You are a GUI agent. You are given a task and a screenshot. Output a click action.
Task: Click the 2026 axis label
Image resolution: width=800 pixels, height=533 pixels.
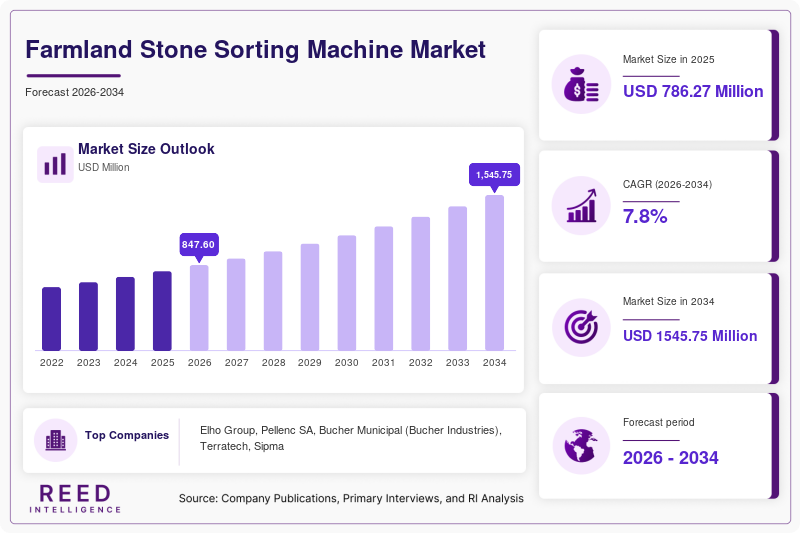click(x=199, y=363)
